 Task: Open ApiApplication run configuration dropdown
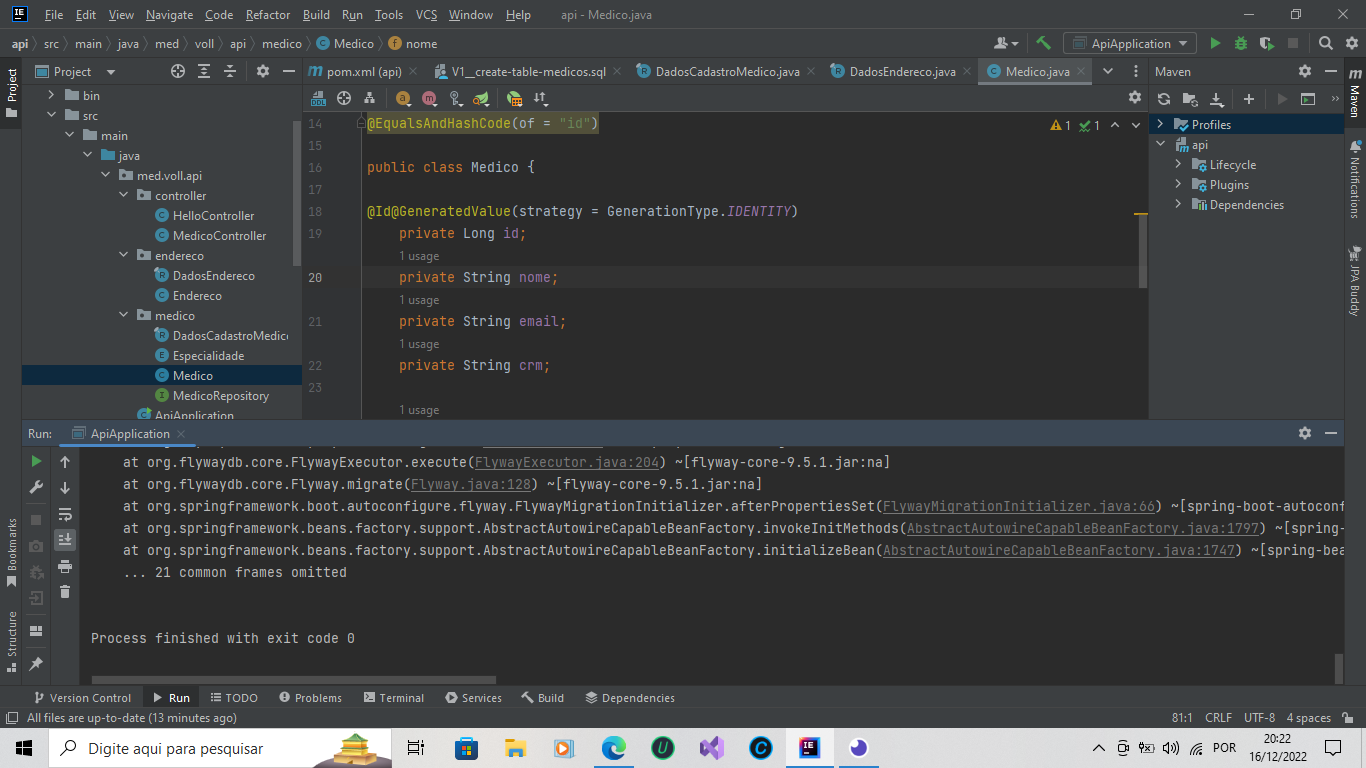tap(1130, 43)
